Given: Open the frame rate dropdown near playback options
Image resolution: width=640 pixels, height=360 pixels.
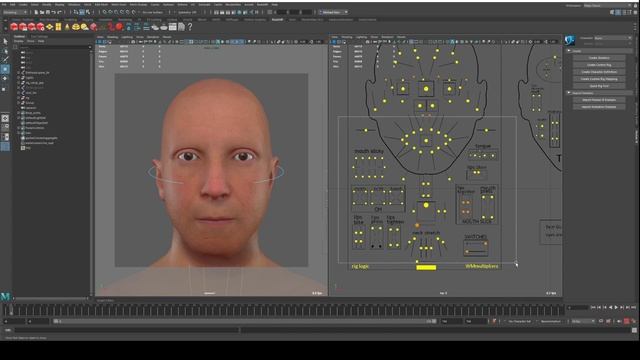Looking at the screenshot, I should (583, 322).
